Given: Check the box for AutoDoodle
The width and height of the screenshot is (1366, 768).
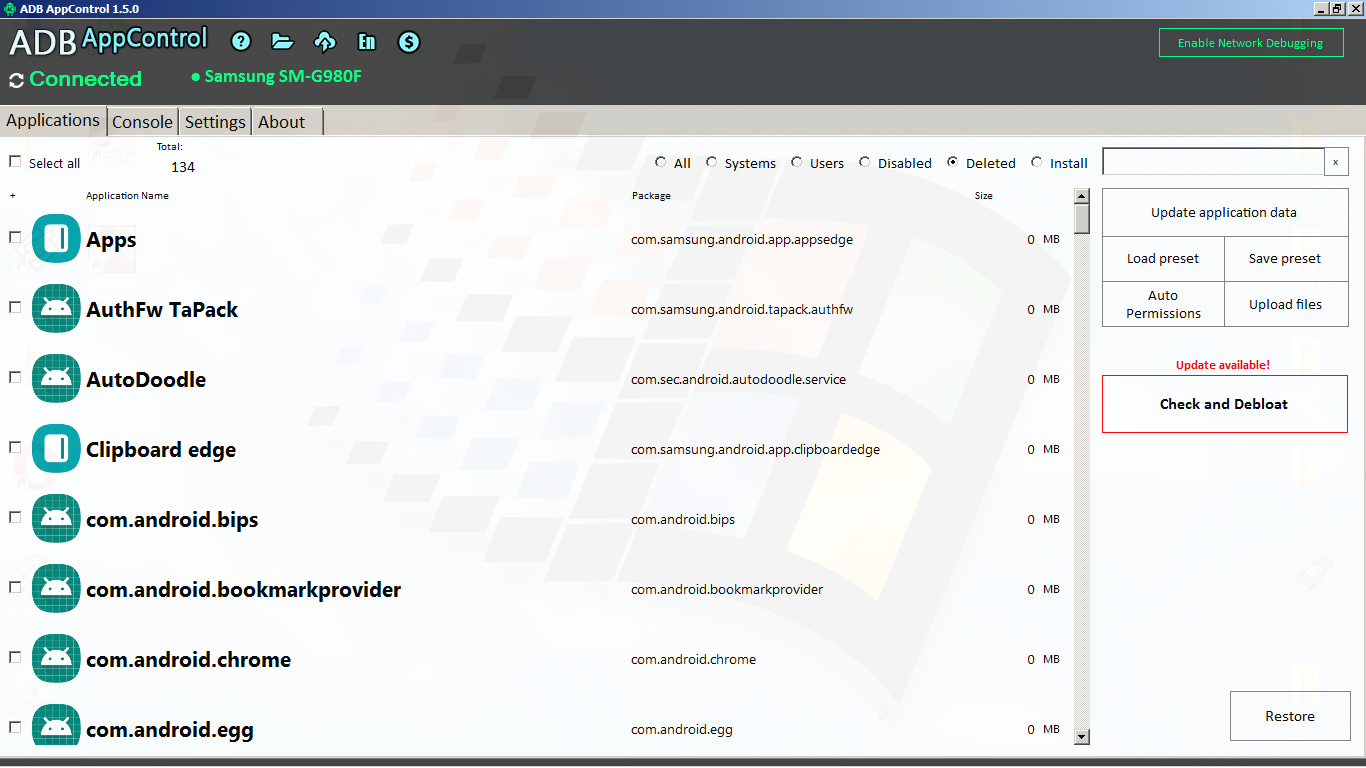Looking at the screenshot, I should (x=15, y=377).
